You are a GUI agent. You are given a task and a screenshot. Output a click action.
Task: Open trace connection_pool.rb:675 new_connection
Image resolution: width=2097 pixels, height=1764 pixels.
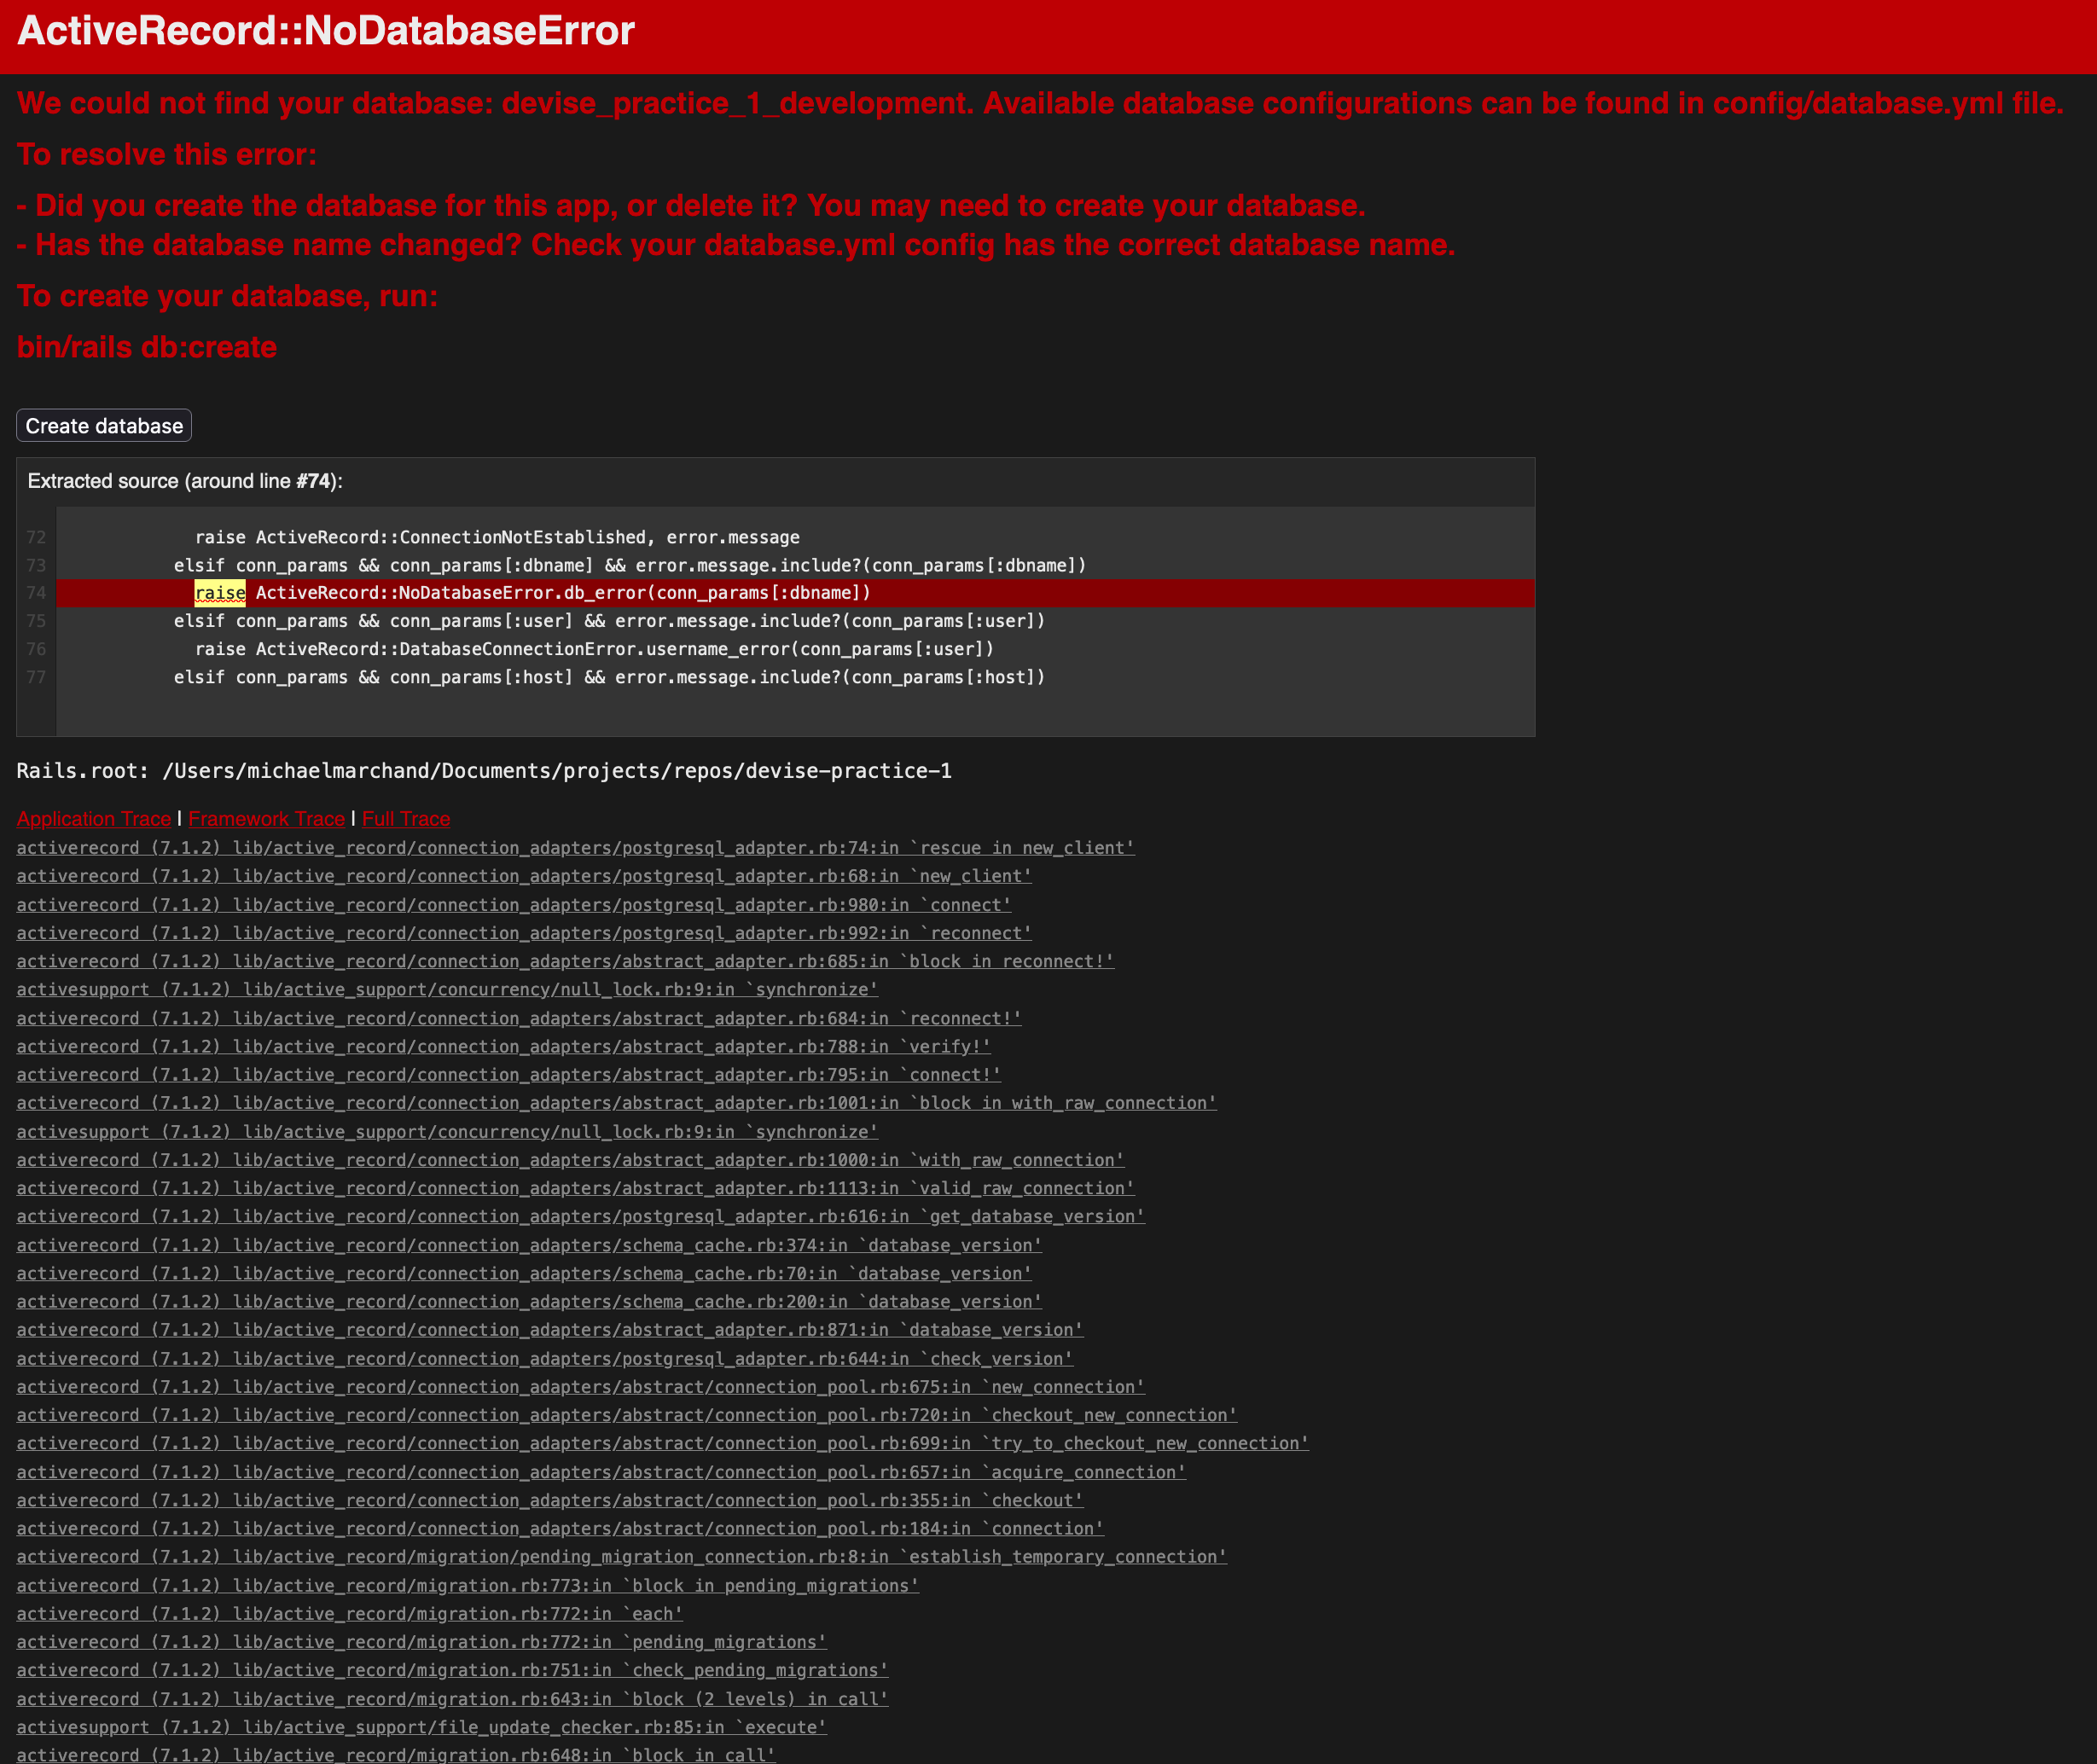[581, 1387]
